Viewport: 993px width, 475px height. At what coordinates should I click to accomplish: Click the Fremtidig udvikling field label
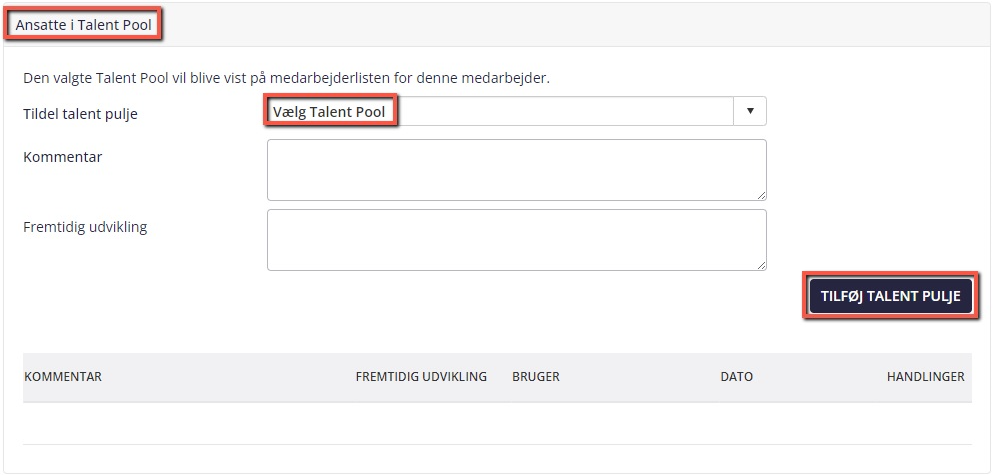pyautogui.click(x=85, y=227)
